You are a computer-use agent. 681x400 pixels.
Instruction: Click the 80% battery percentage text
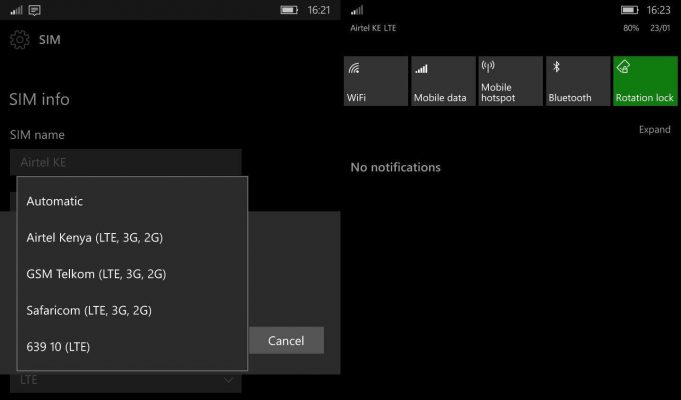click(x=631, y=28)
